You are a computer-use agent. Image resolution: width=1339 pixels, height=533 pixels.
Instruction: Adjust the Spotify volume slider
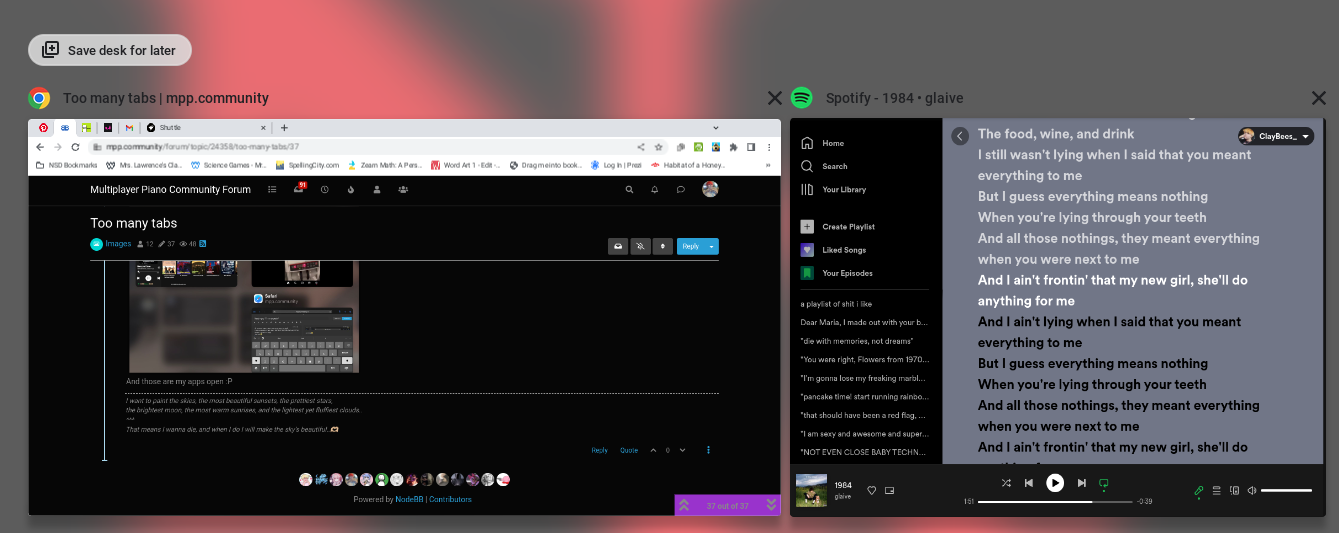1286,490
